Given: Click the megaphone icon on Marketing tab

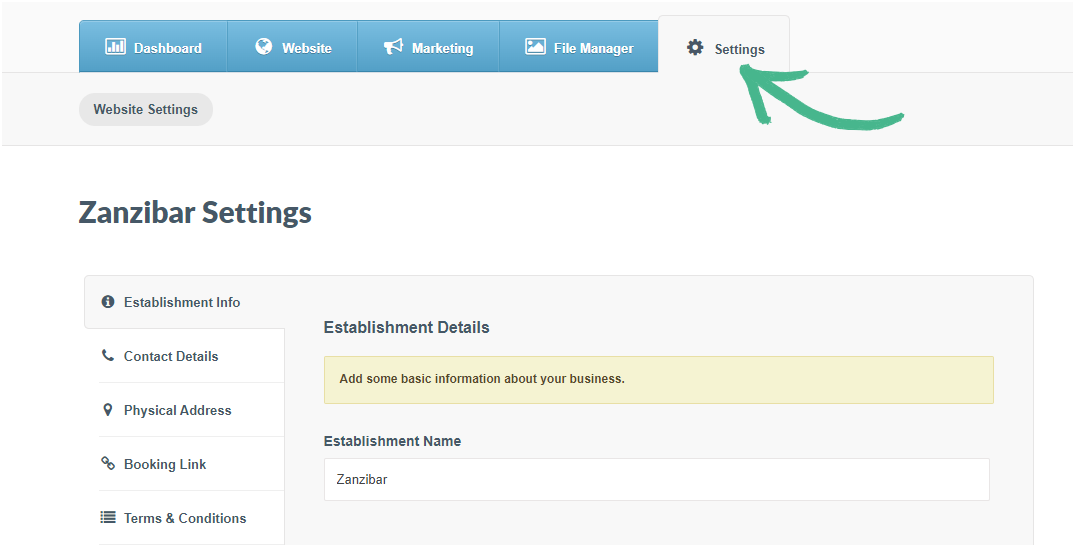Looking at the screenshot, I should point(393,47).
